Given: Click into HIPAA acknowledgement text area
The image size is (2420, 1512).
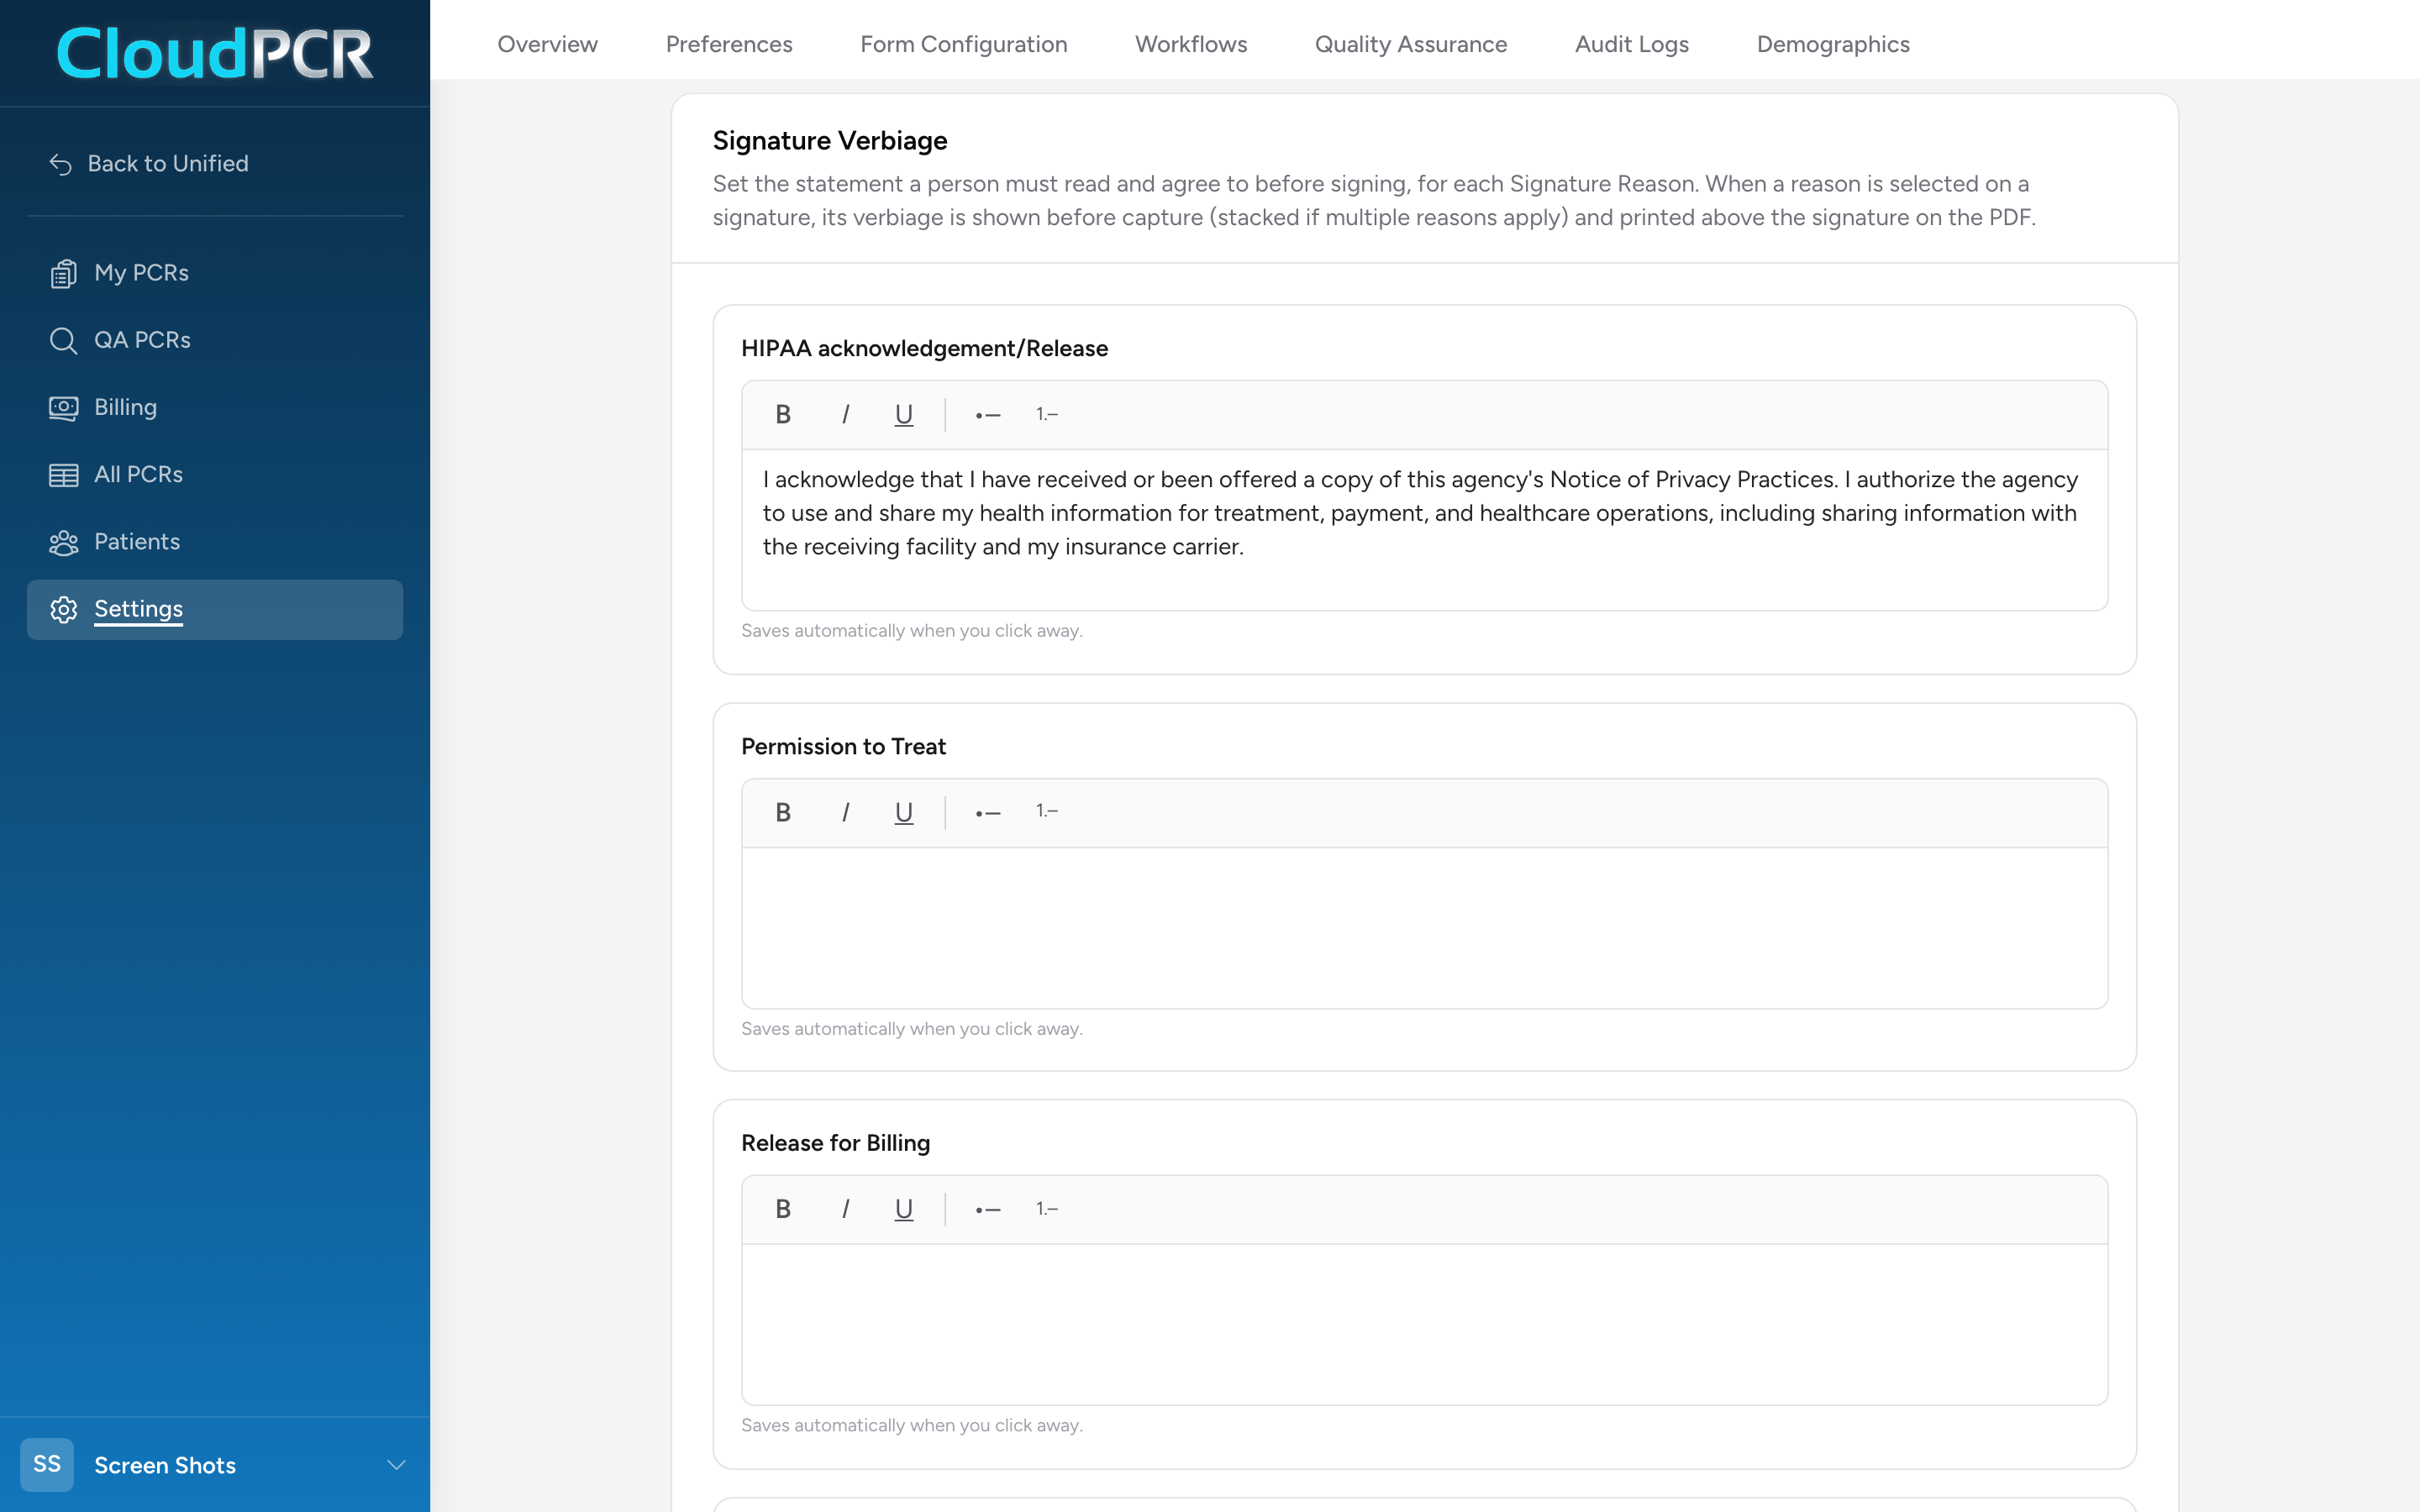Looking at the screenshot, I should click(1424, 530).
